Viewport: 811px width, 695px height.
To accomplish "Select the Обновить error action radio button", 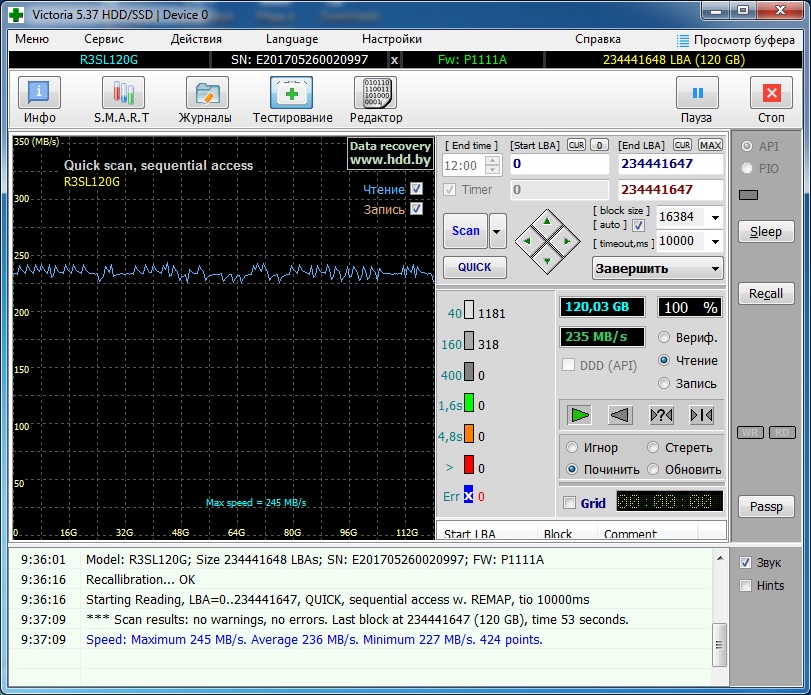I will [x=653, y=470].
